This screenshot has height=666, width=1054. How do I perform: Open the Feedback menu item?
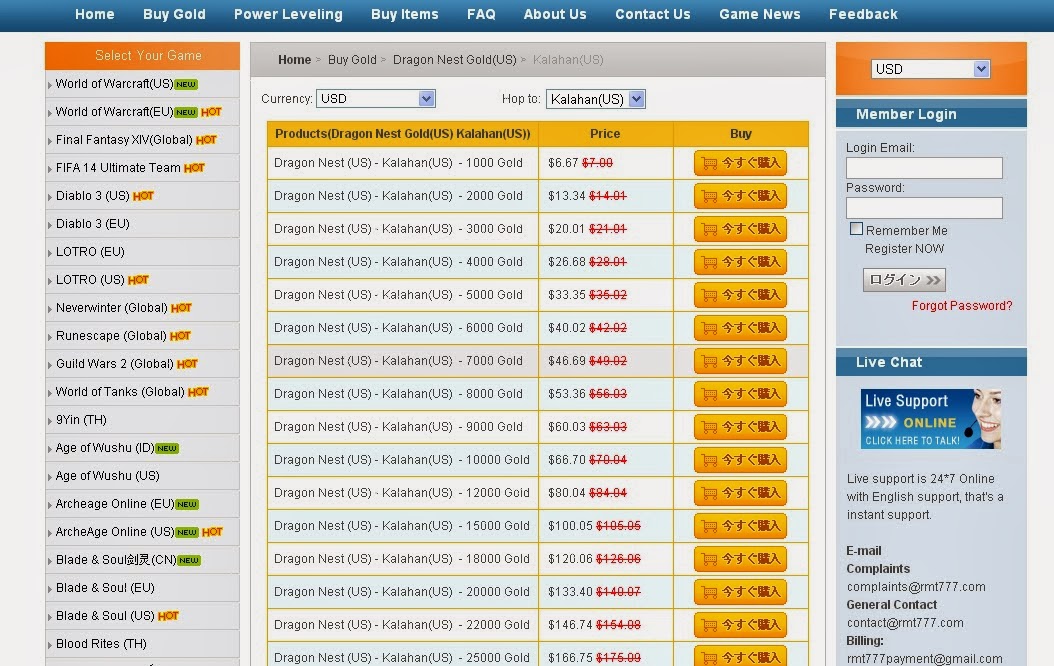pyautogui.click(x=863, y=14)
